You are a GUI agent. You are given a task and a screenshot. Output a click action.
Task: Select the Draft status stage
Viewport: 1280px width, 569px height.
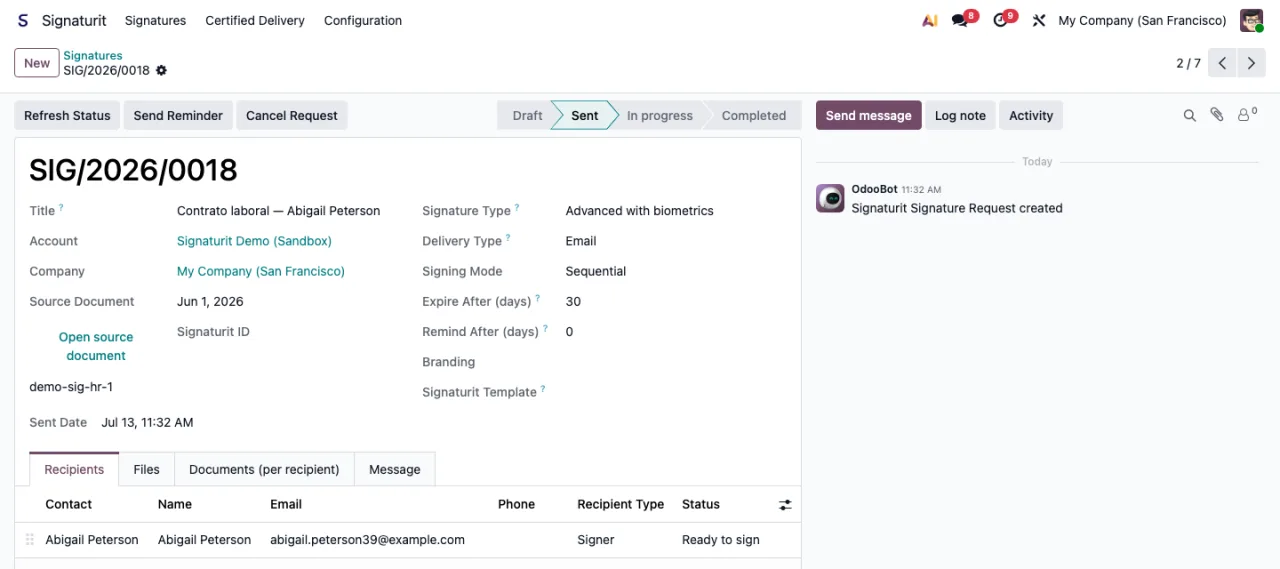coord(527,116)
